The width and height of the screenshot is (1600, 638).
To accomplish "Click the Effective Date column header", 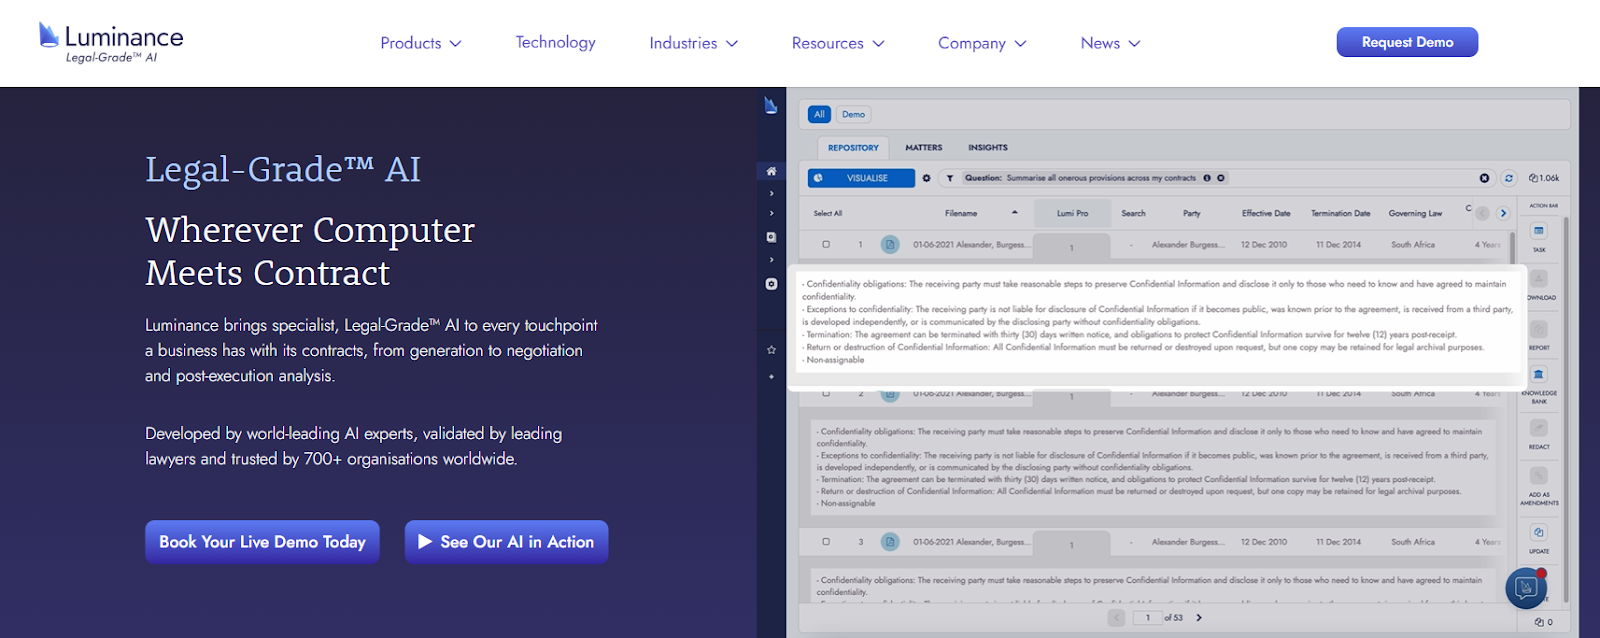I will [x=1266, y=213].
